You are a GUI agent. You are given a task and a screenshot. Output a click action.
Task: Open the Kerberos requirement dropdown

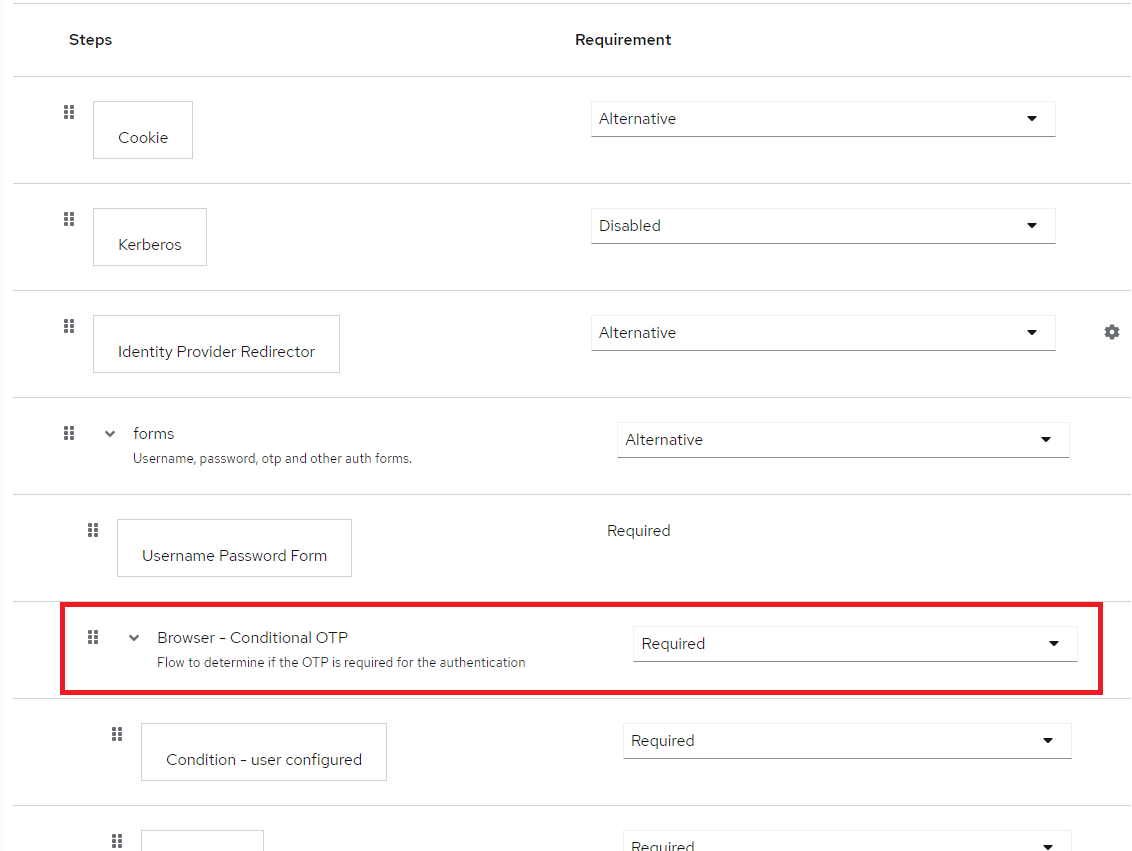(x=822, y=225)
